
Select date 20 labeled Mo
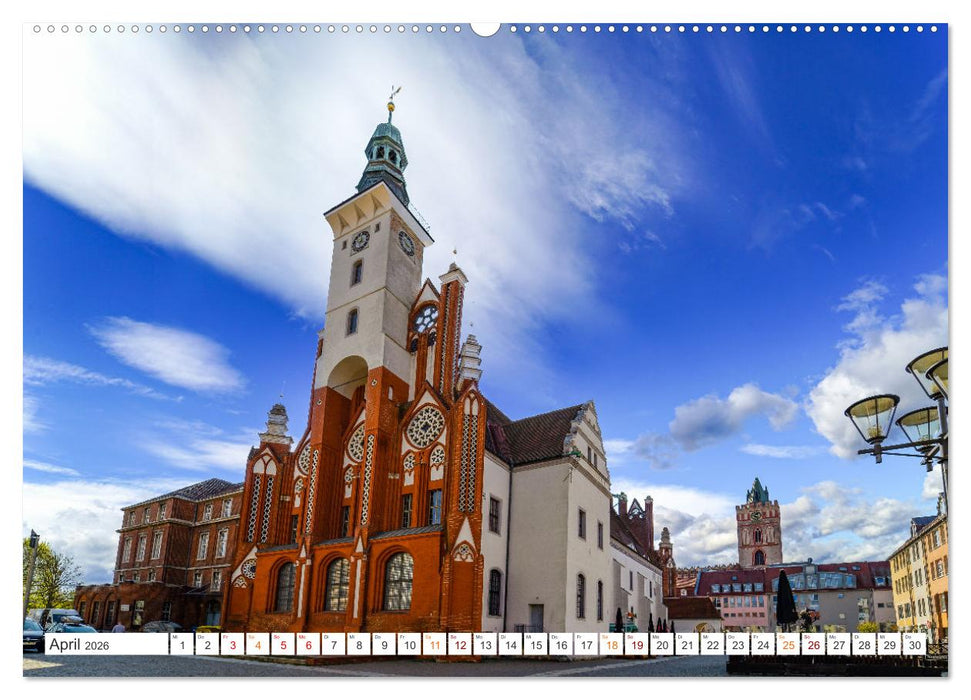point(662,644)
